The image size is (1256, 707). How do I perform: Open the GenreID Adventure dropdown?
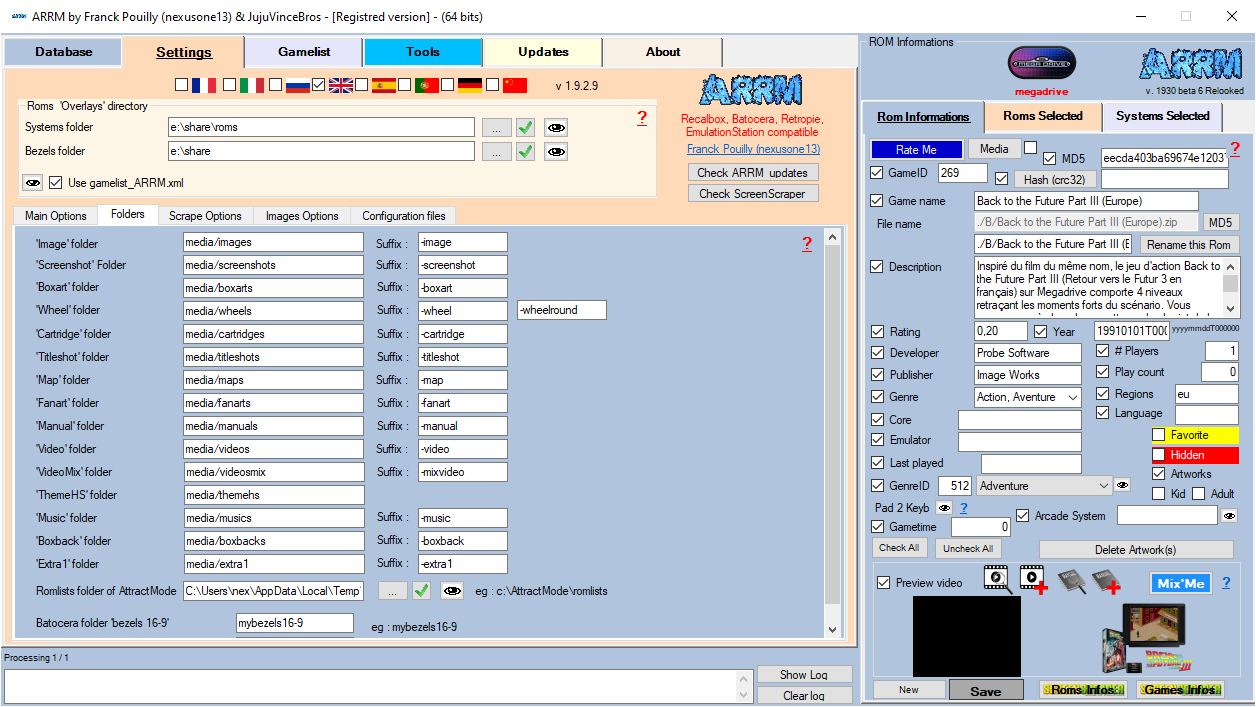tap(1103, 486)
